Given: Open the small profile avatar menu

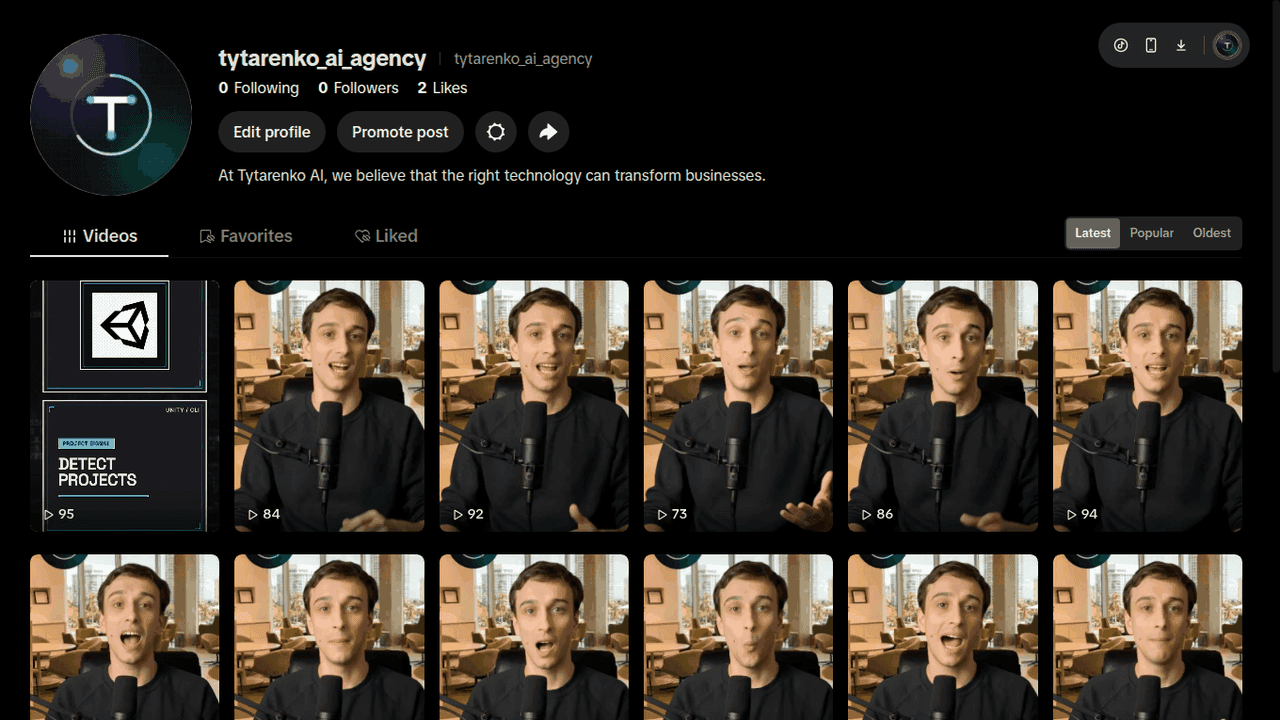Looking at the screenshot, I should (1227, 45).
